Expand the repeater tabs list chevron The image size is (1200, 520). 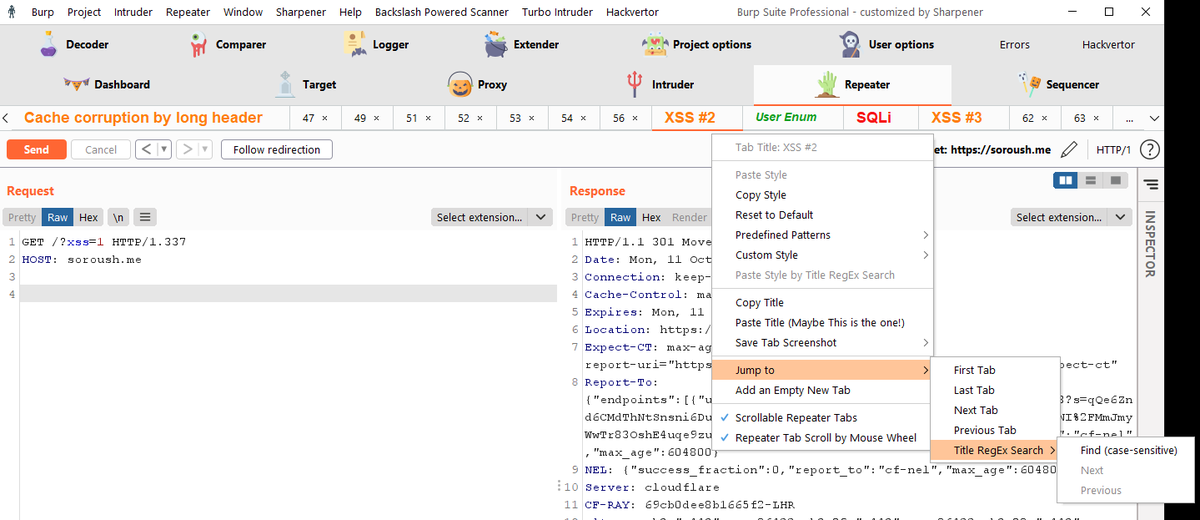click(1154, 118)
